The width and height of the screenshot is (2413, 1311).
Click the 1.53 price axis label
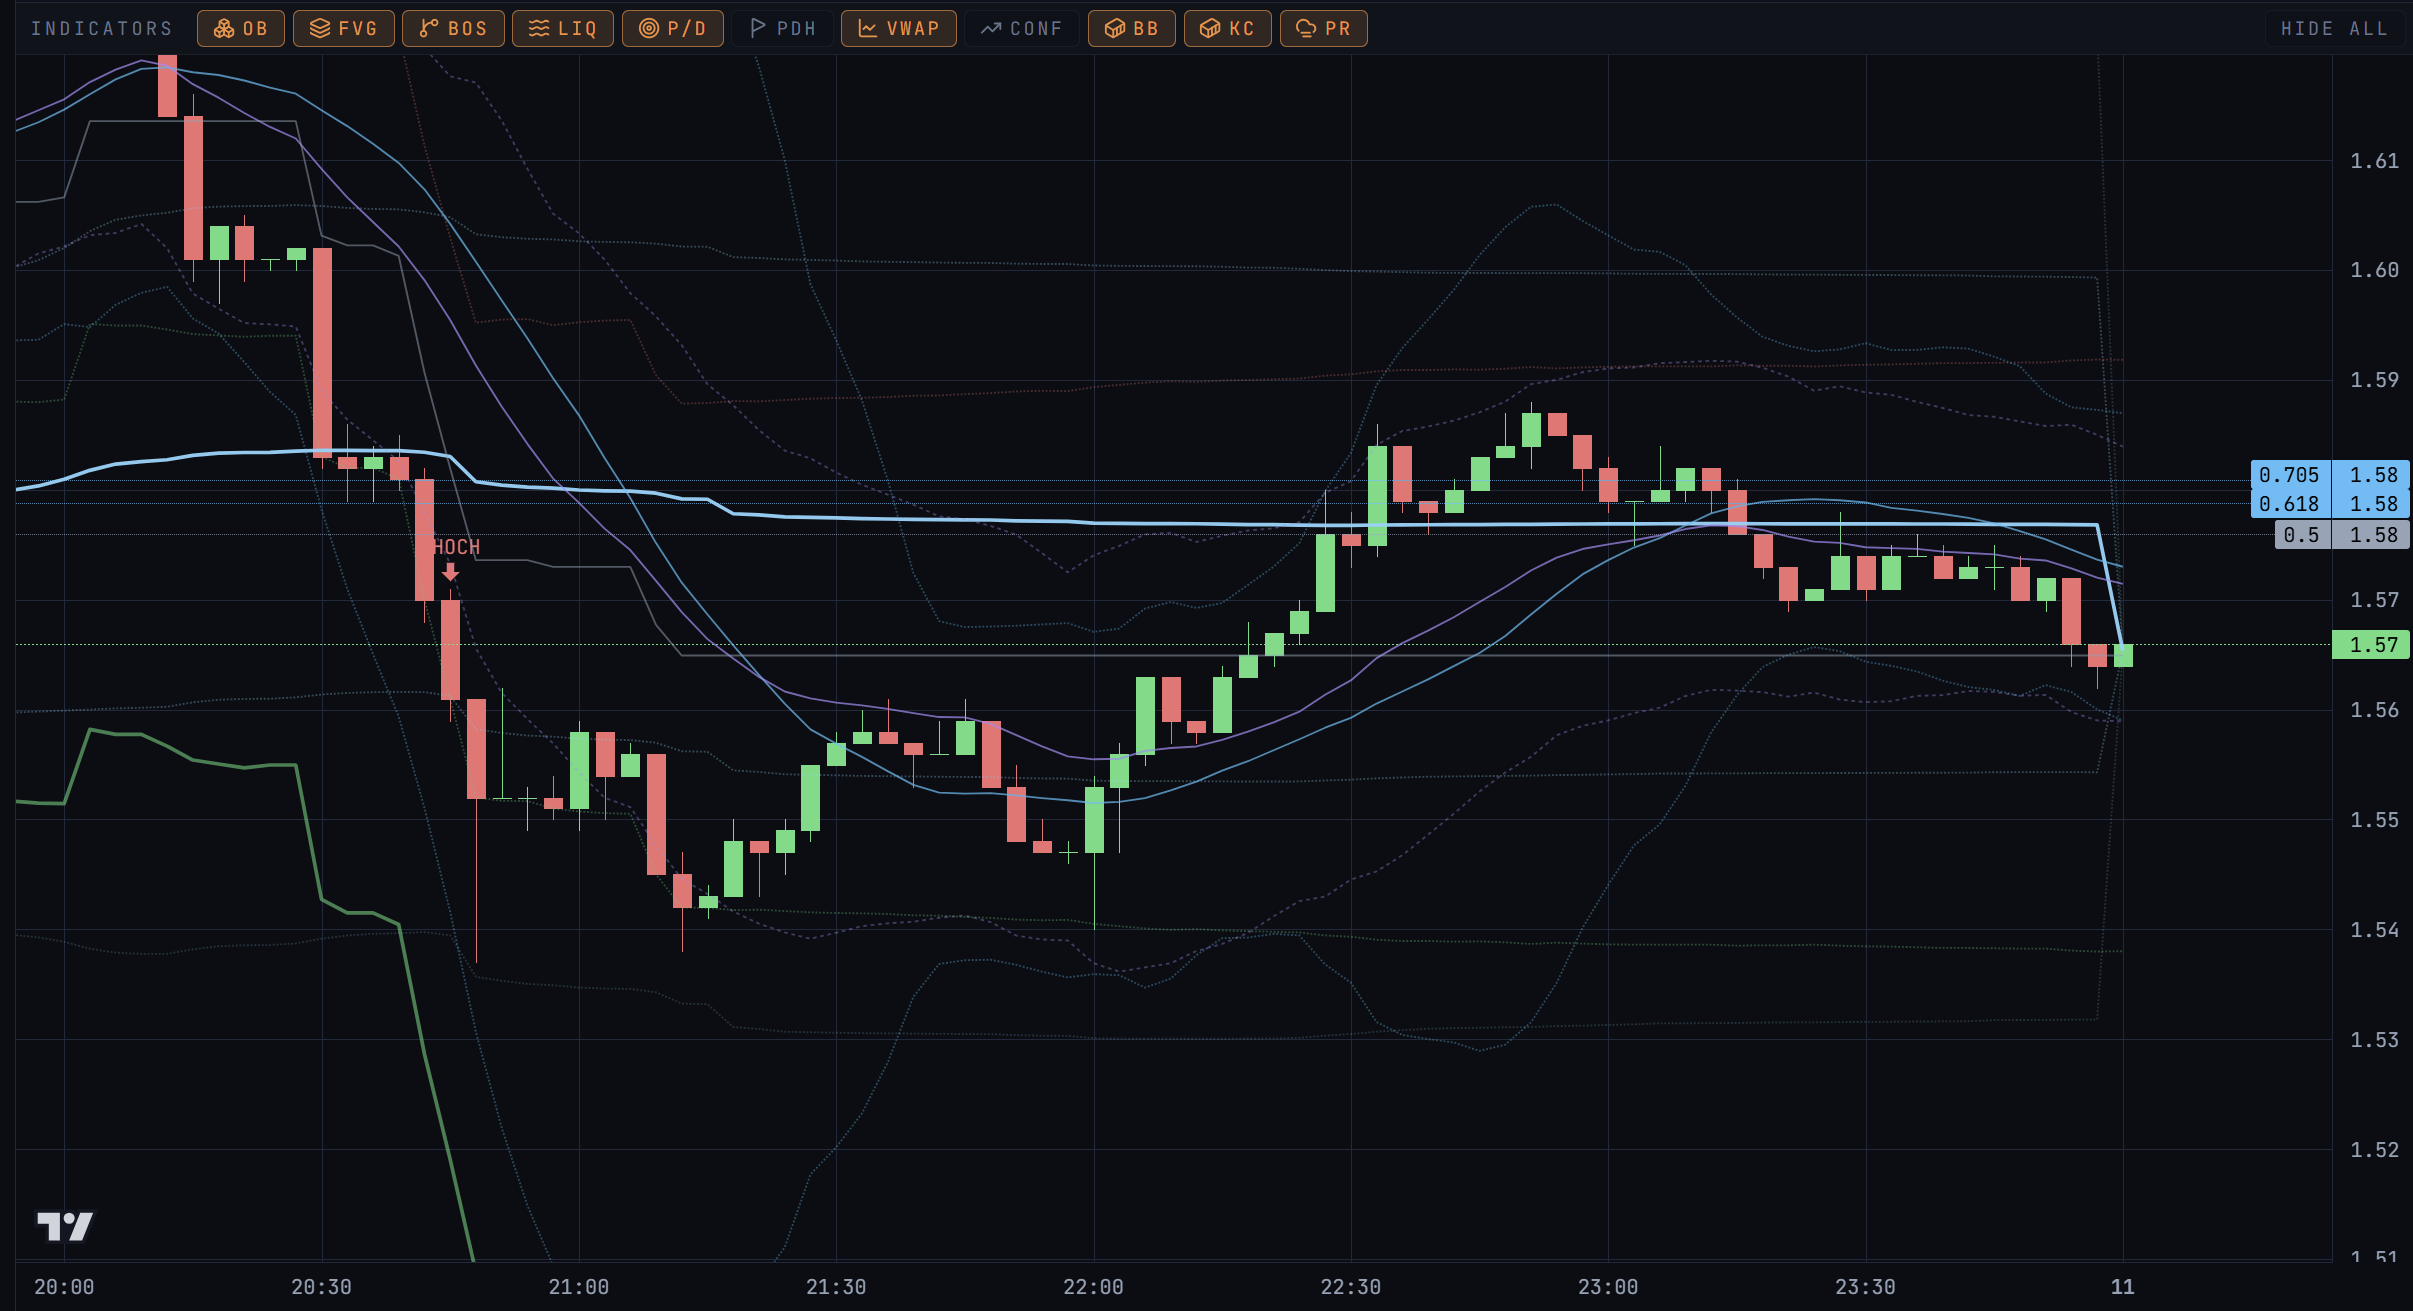point(2374,1040)
